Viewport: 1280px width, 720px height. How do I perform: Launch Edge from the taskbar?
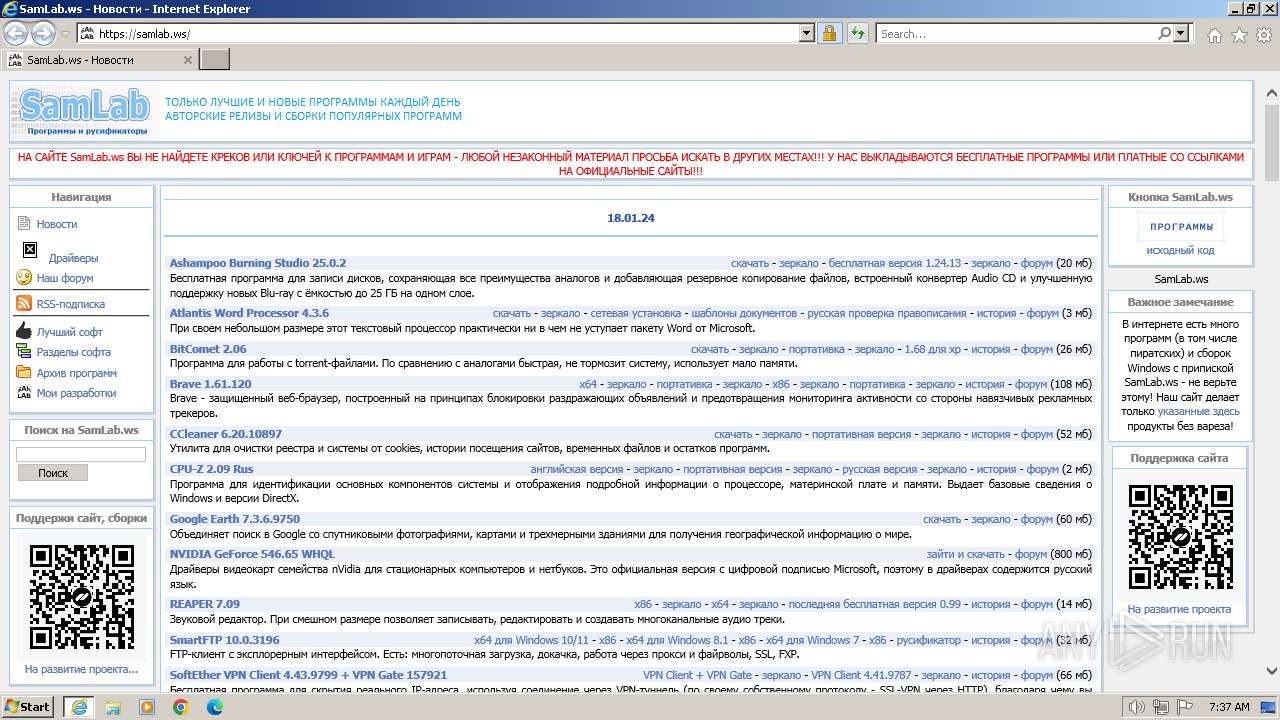click(214, 707)
